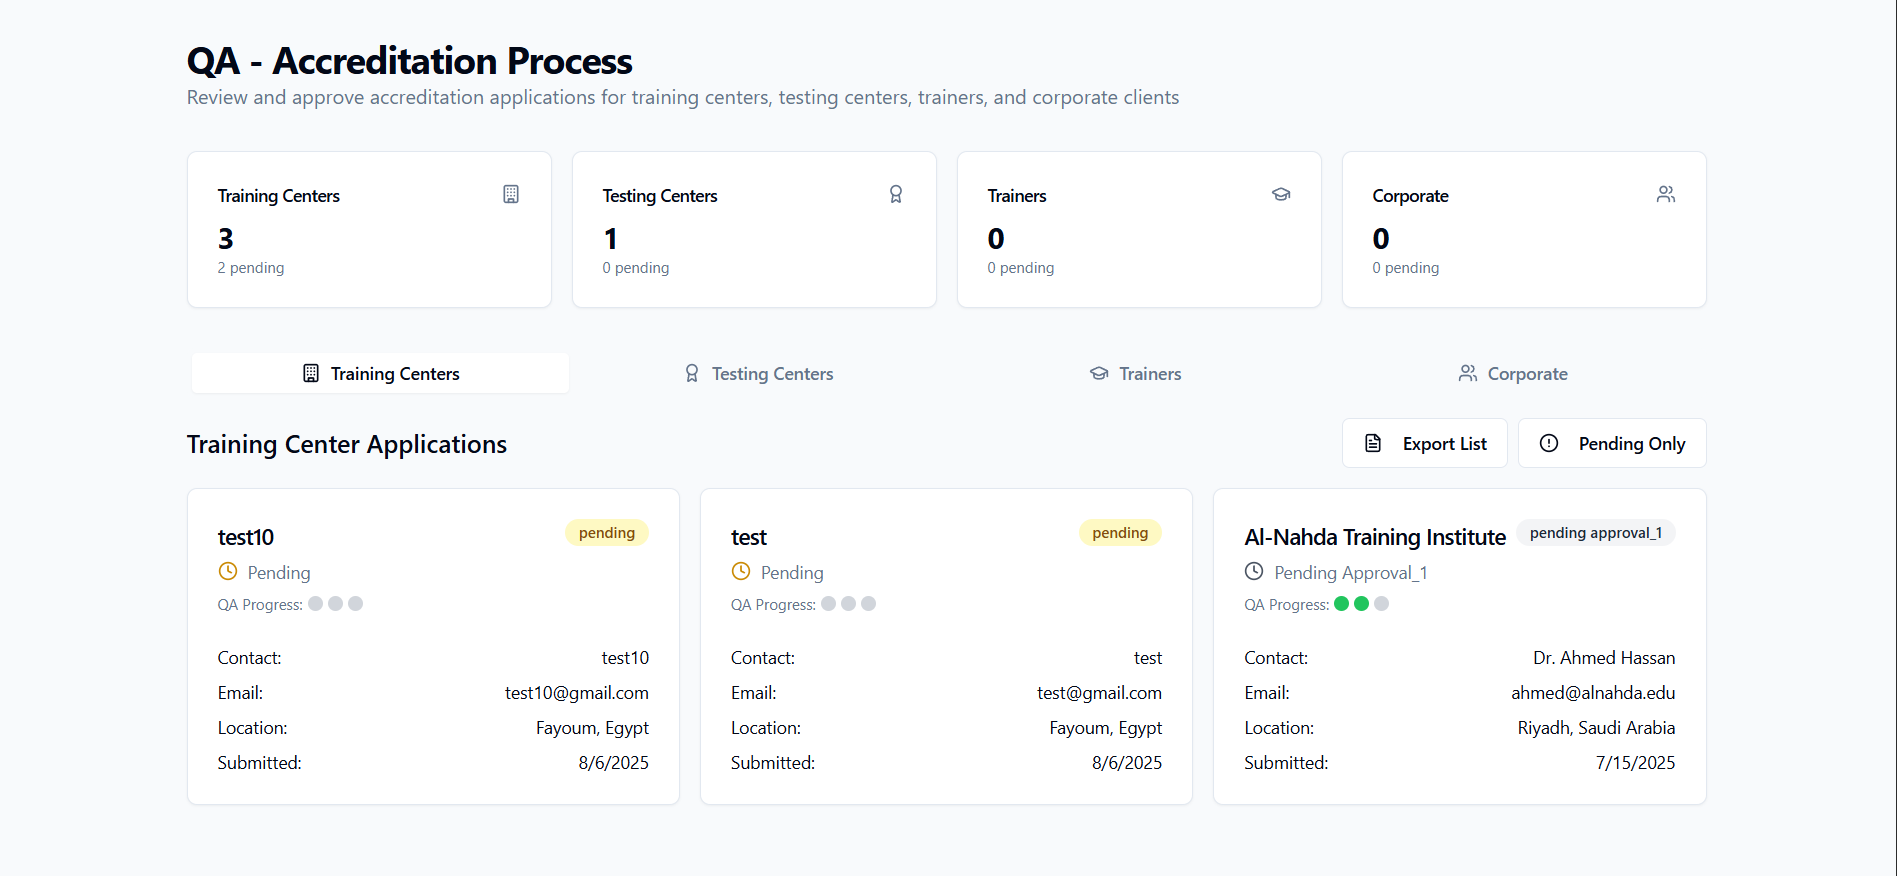
Task: Click the graduation cap icon in Trainers card
Action: (x=1280, y=194)
